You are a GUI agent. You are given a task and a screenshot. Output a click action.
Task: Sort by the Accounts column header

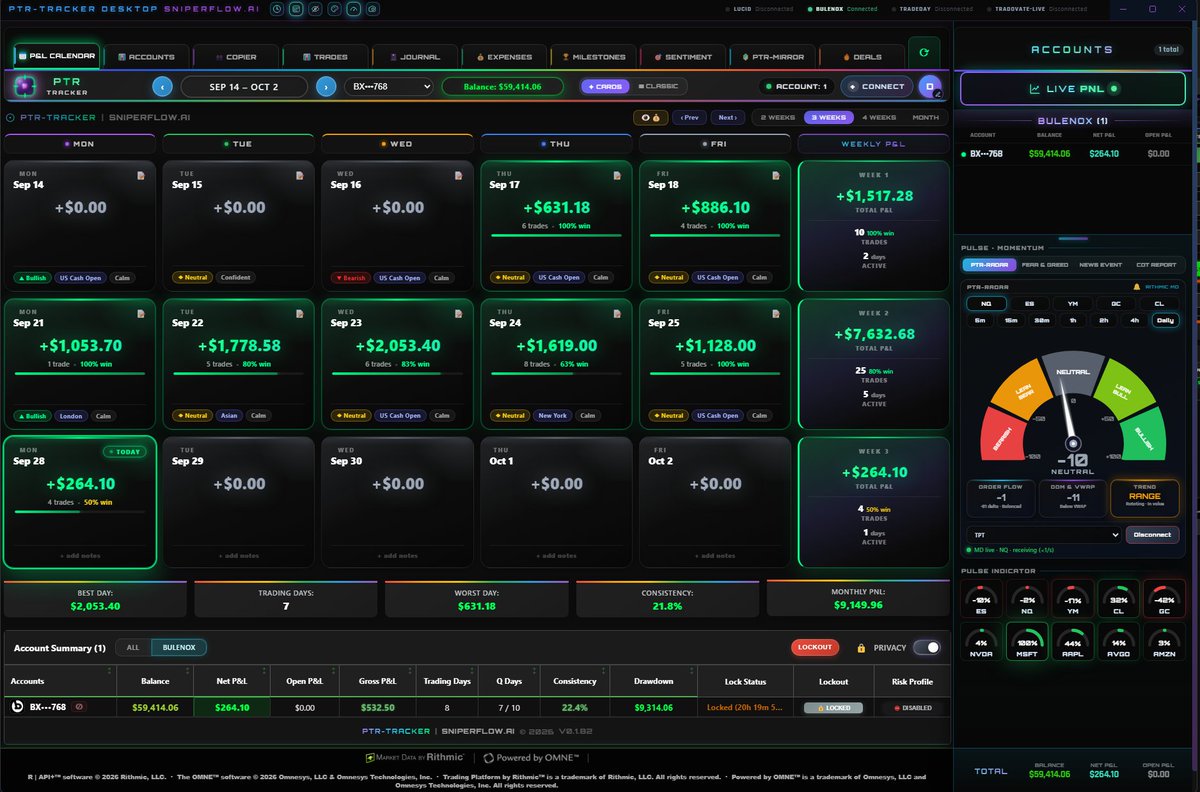(60, 681)
